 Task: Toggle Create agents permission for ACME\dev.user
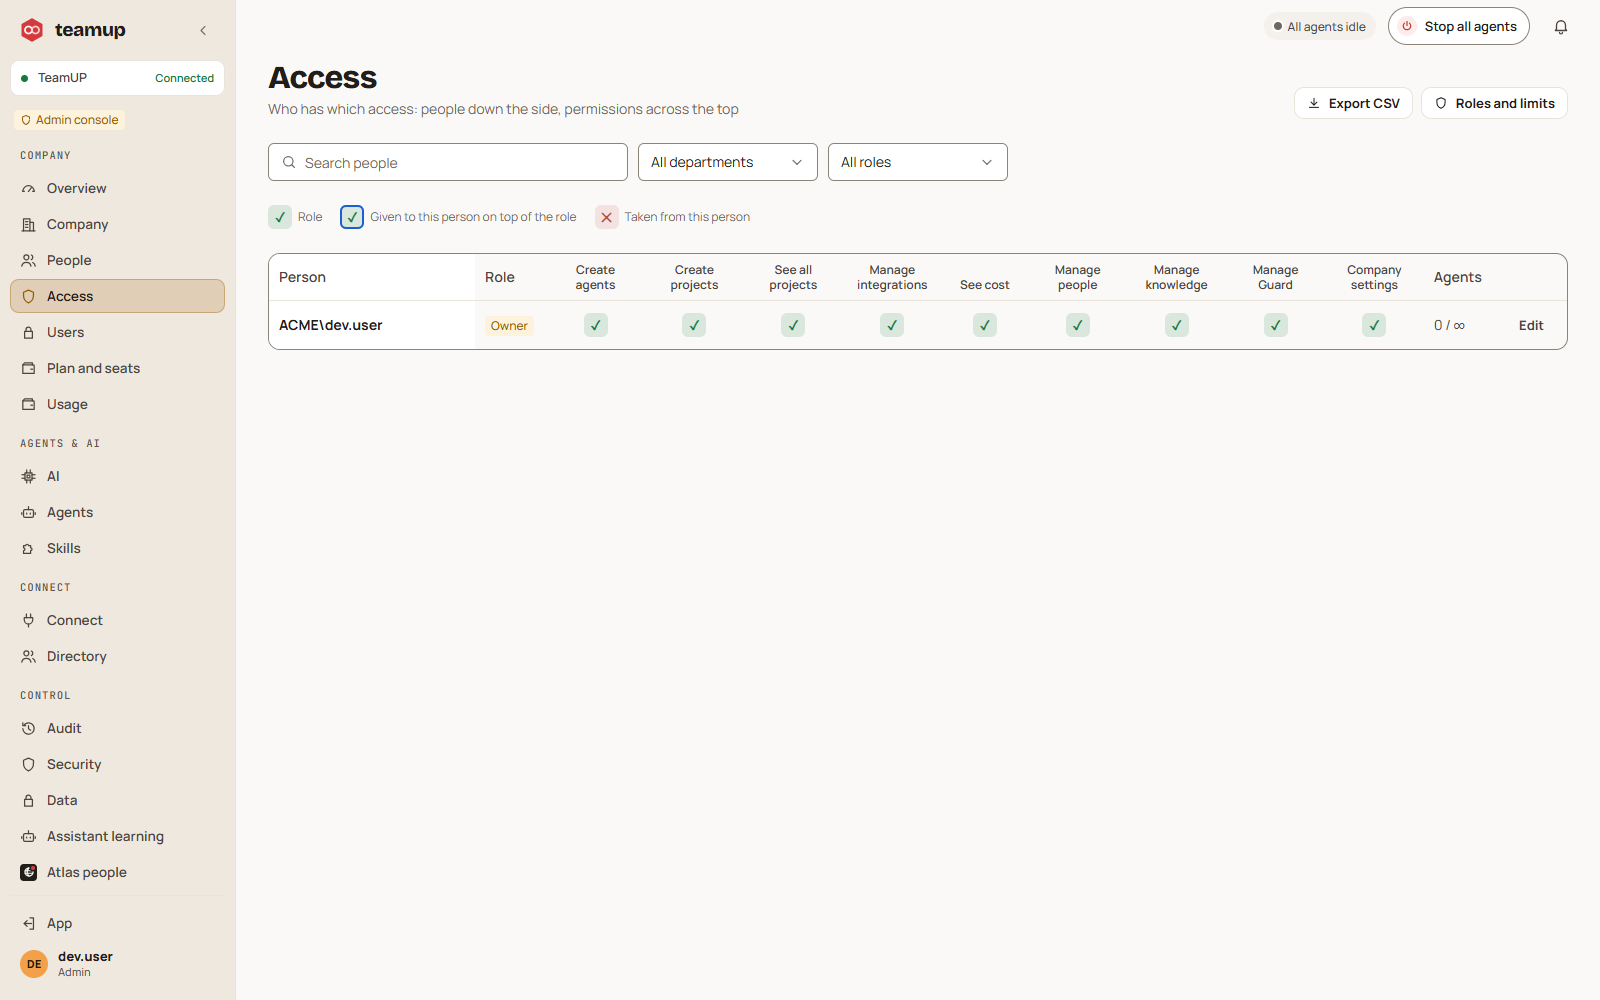(595, 325)
